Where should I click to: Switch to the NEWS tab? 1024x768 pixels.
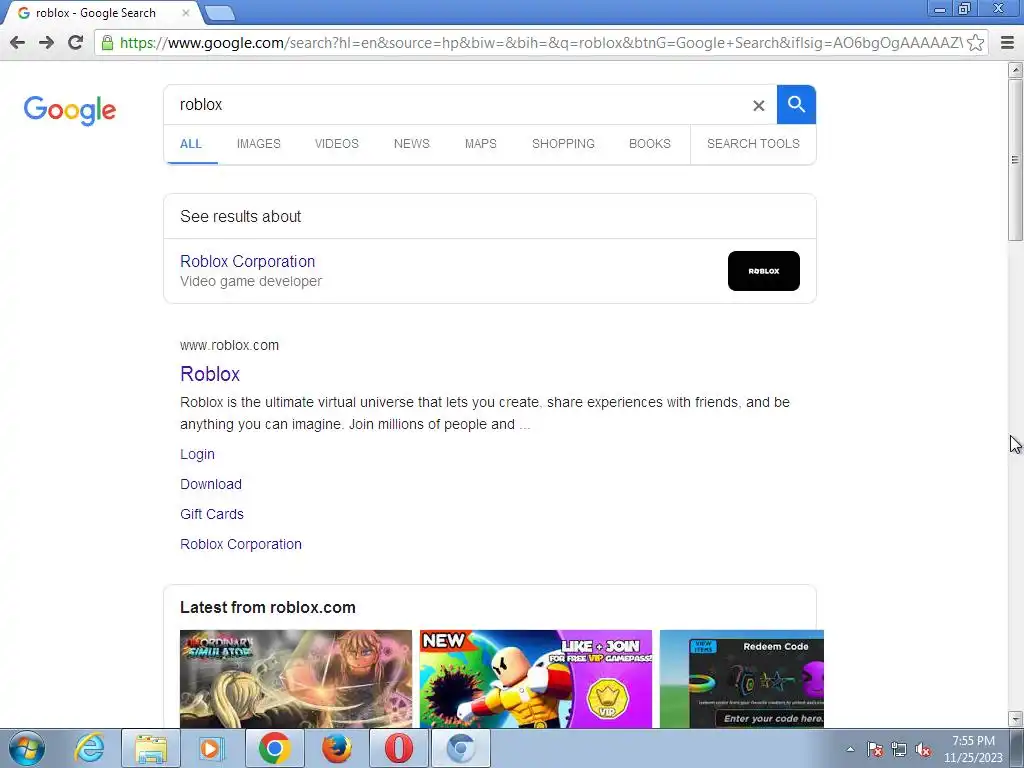411,144
